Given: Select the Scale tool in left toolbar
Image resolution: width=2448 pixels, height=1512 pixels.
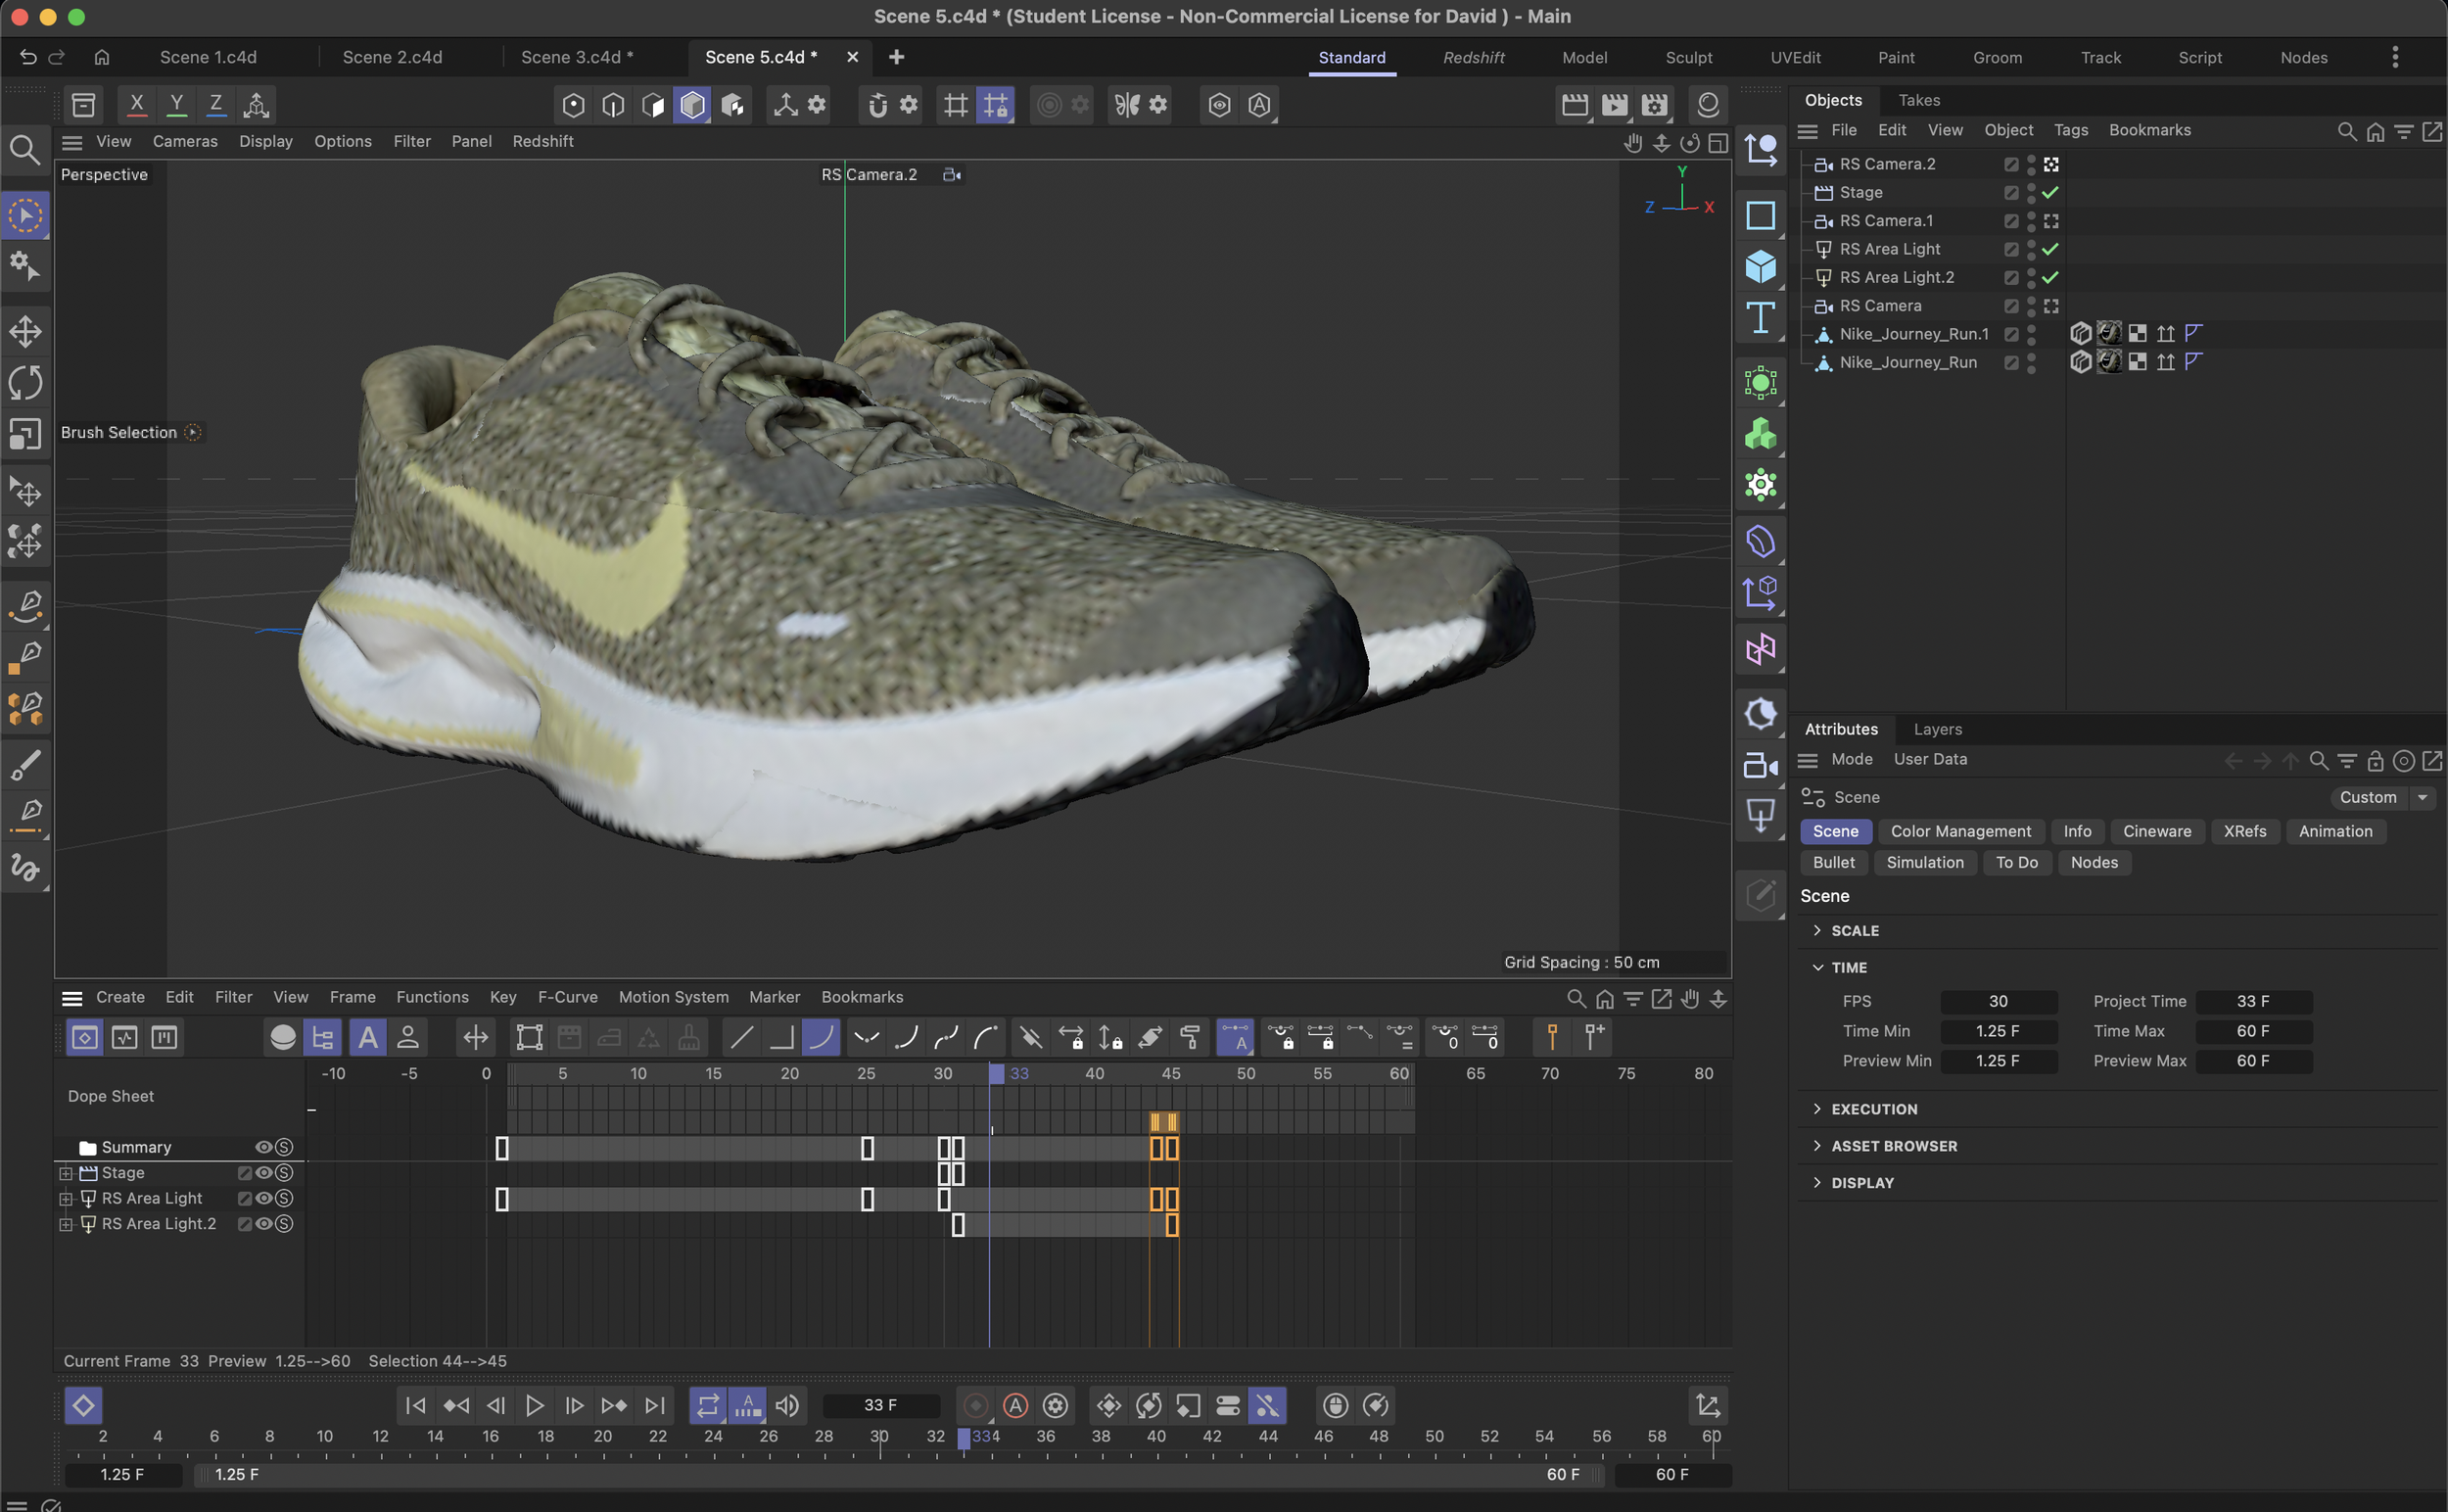Looking at the screenshot, I should click(25, 434).
